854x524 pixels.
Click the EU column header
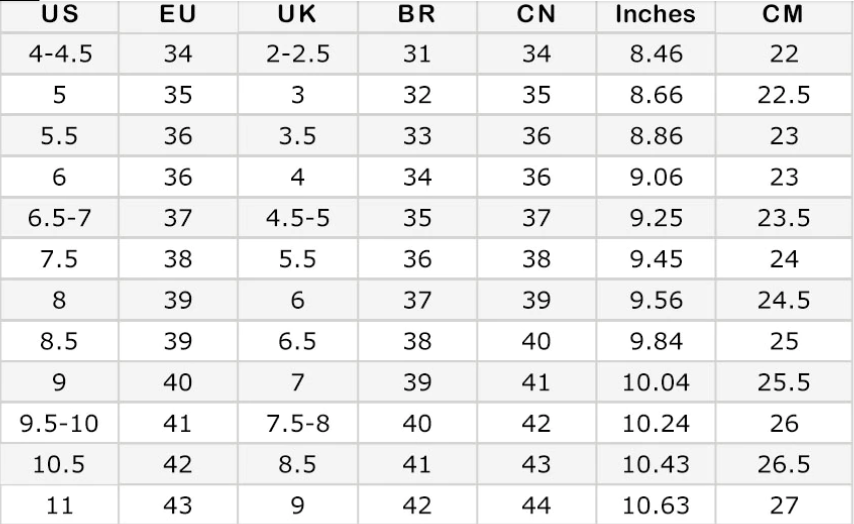click(x=177, y=16)
